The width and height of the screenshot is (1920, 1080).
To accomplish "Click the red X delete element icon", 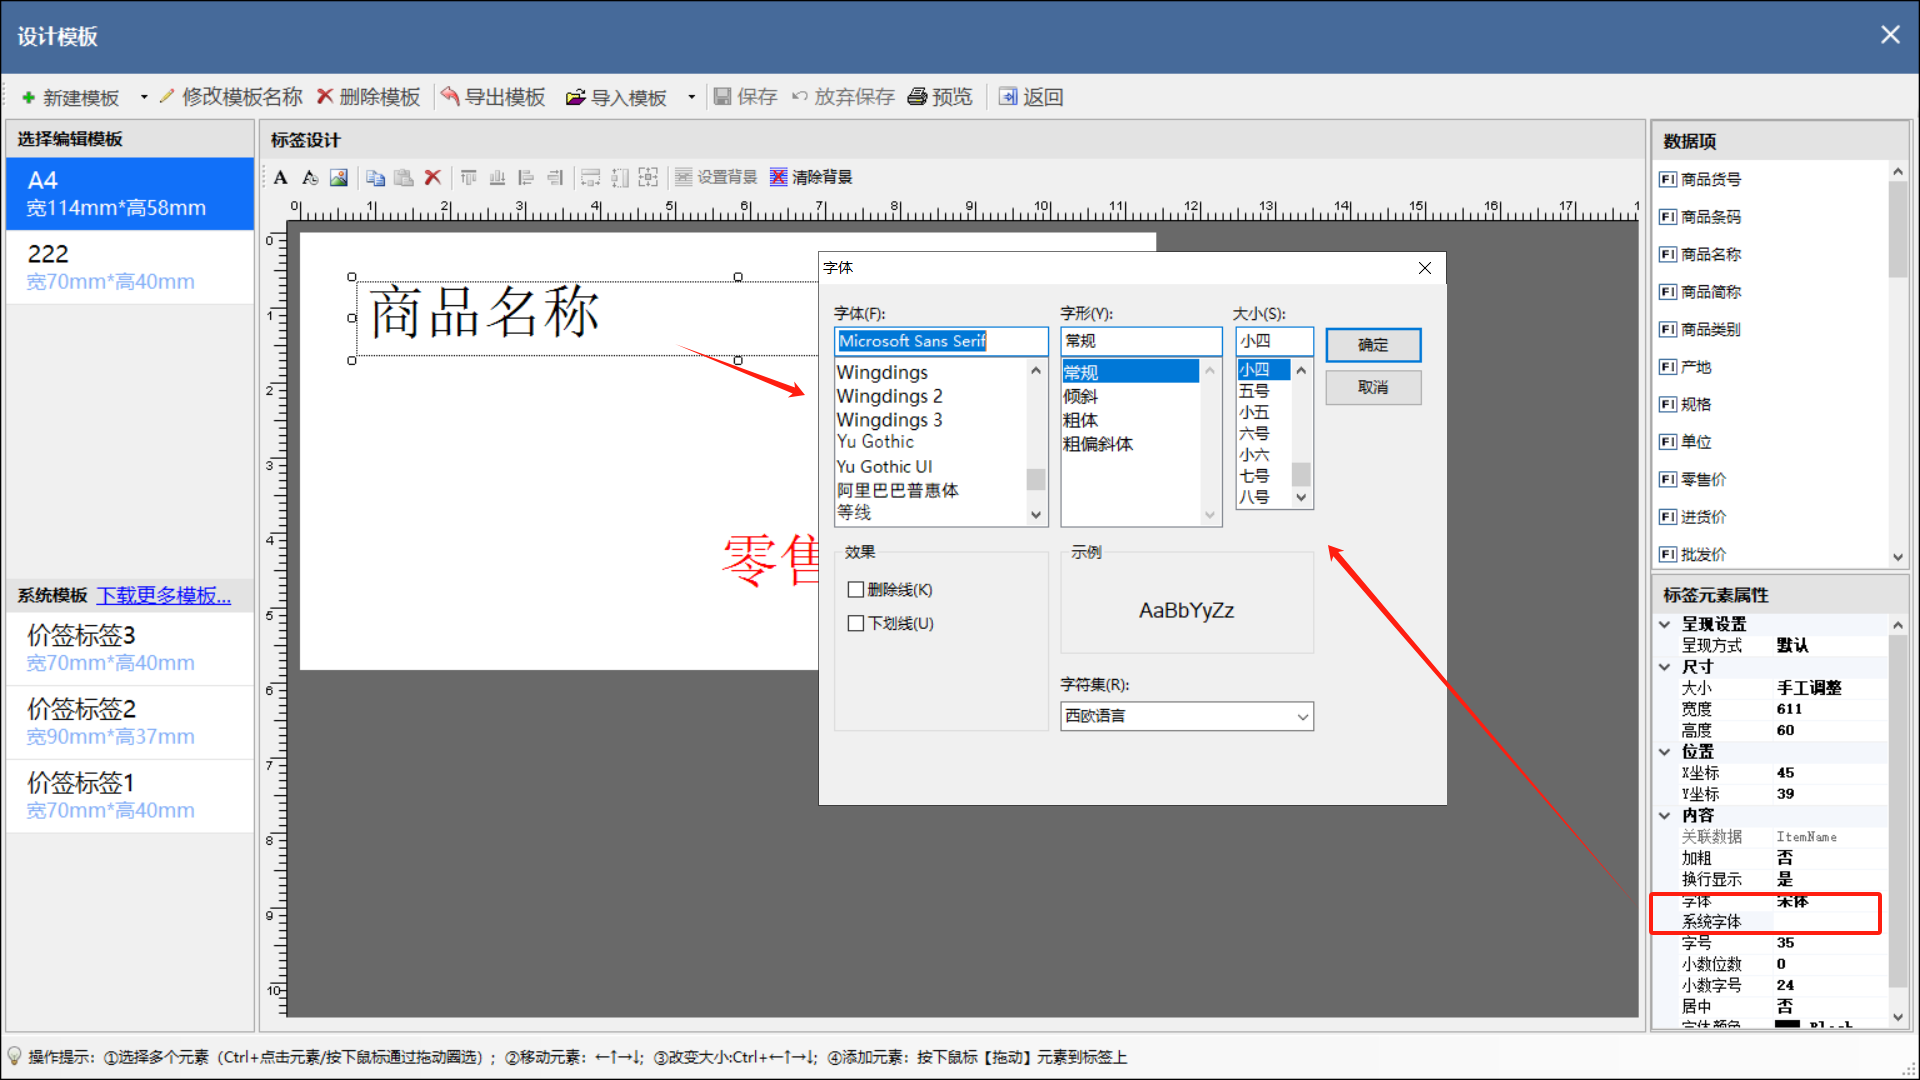I will point(432,177).
